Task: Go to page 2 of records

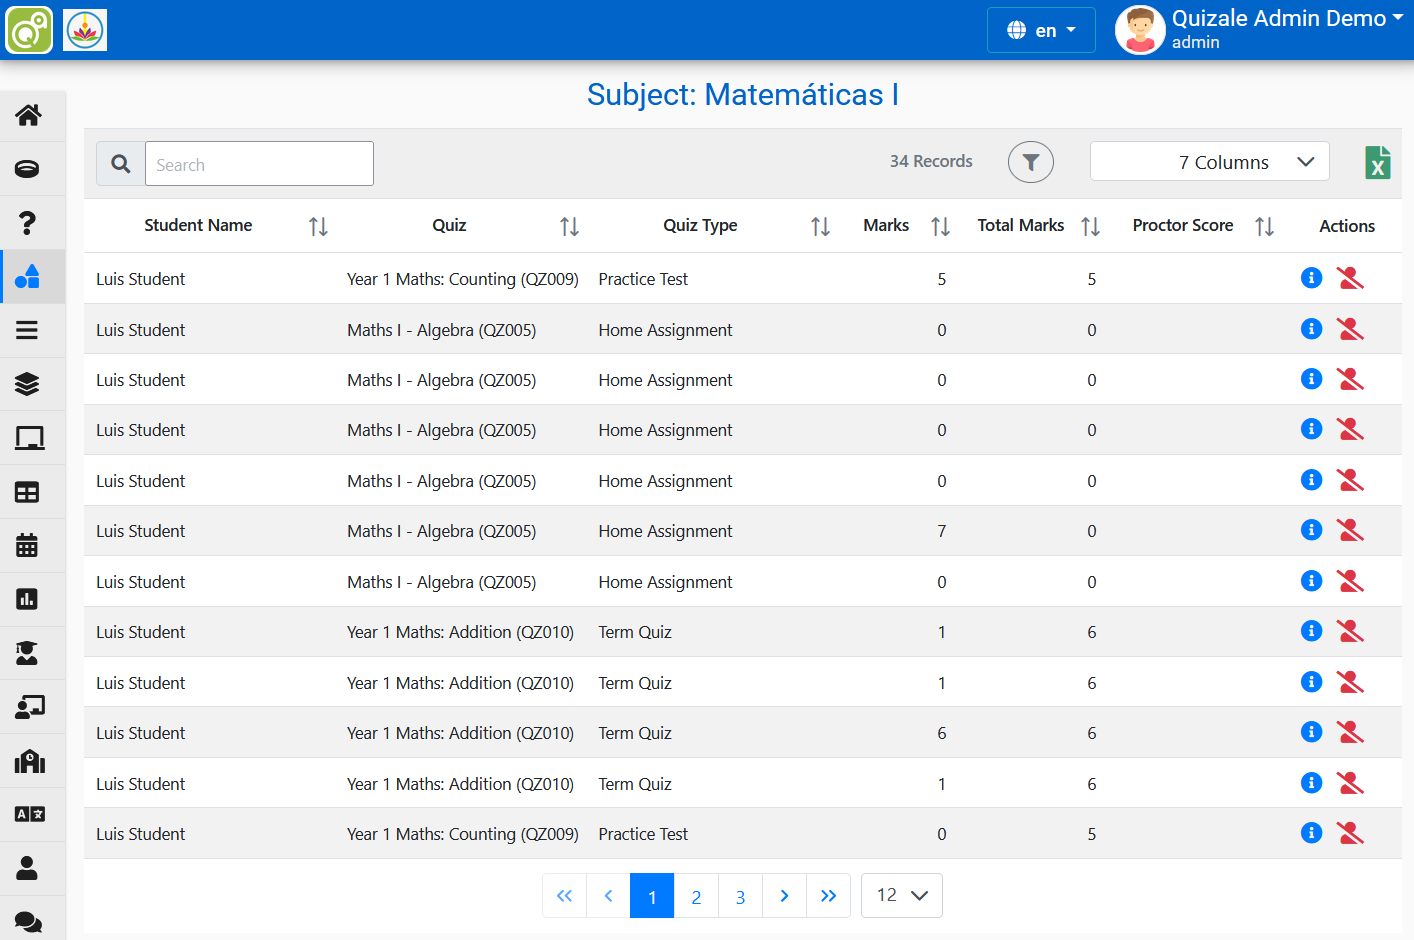Action: (x=696, y=896)
